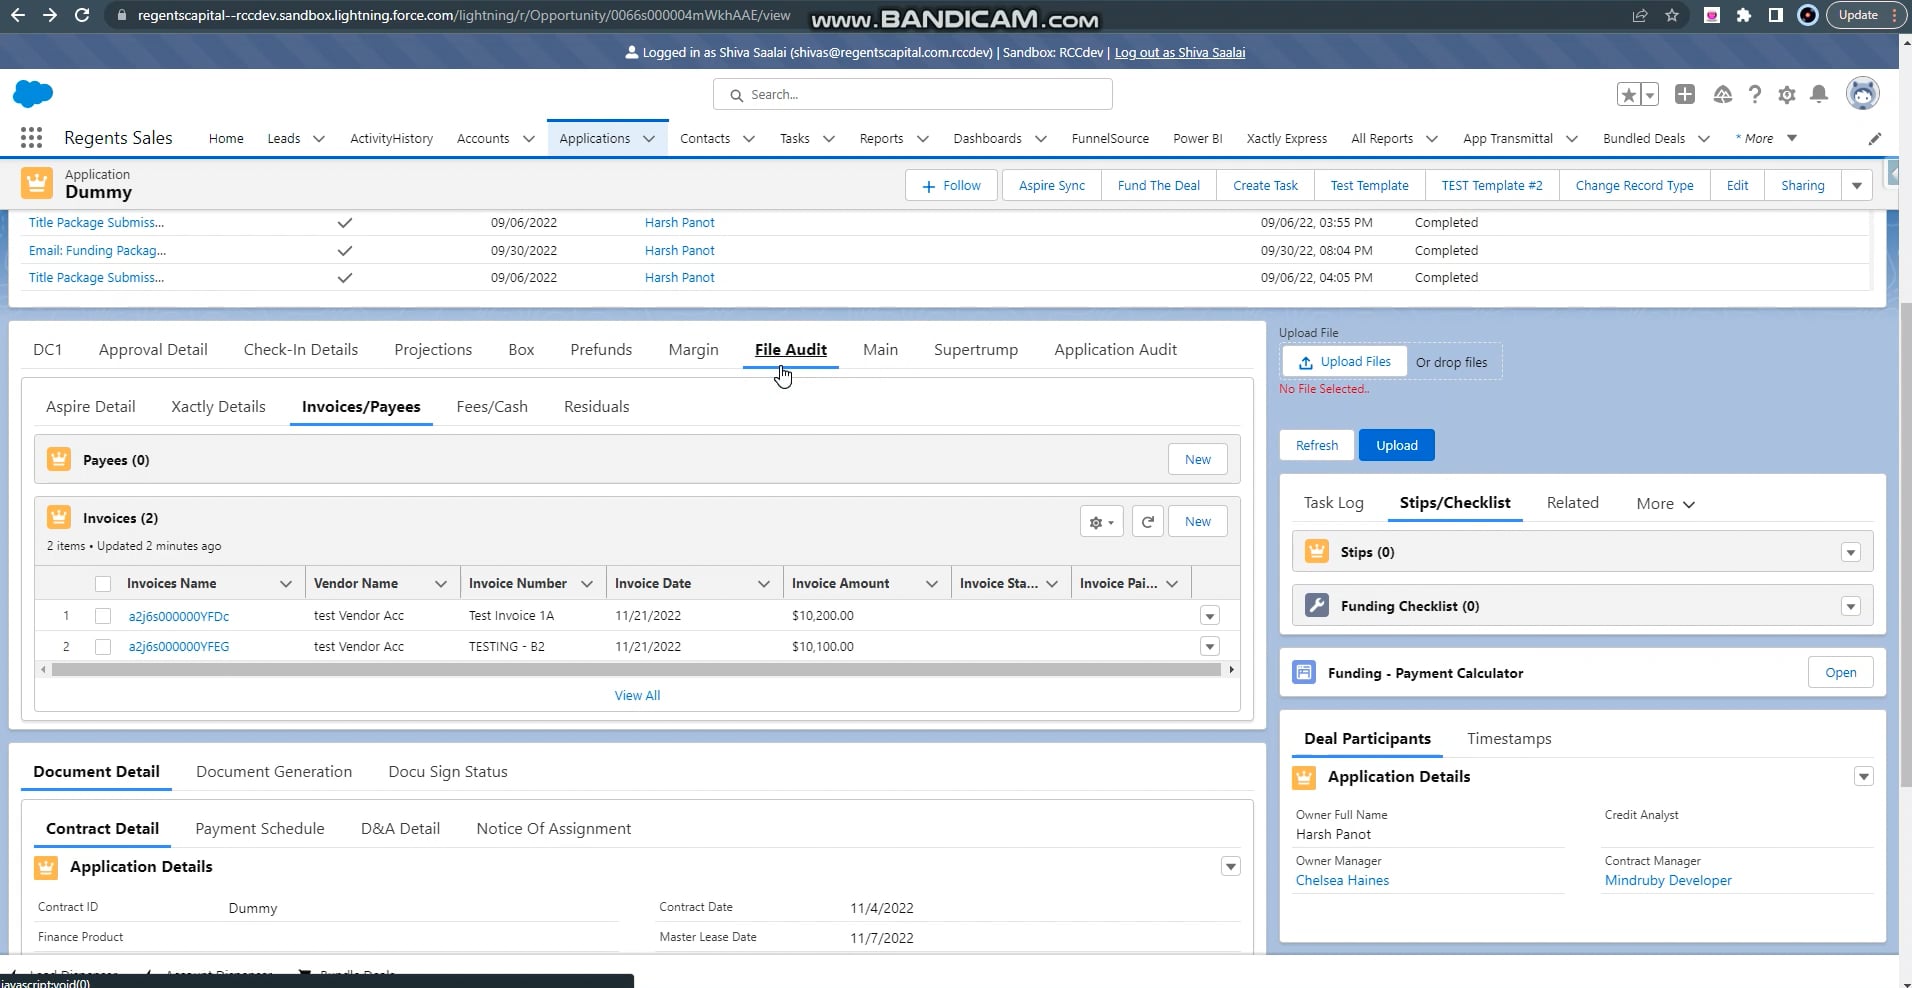Check the select-all checkbox in the Invoices table
This screenshot has height=988, width=1912.
[x=102, y=584]
